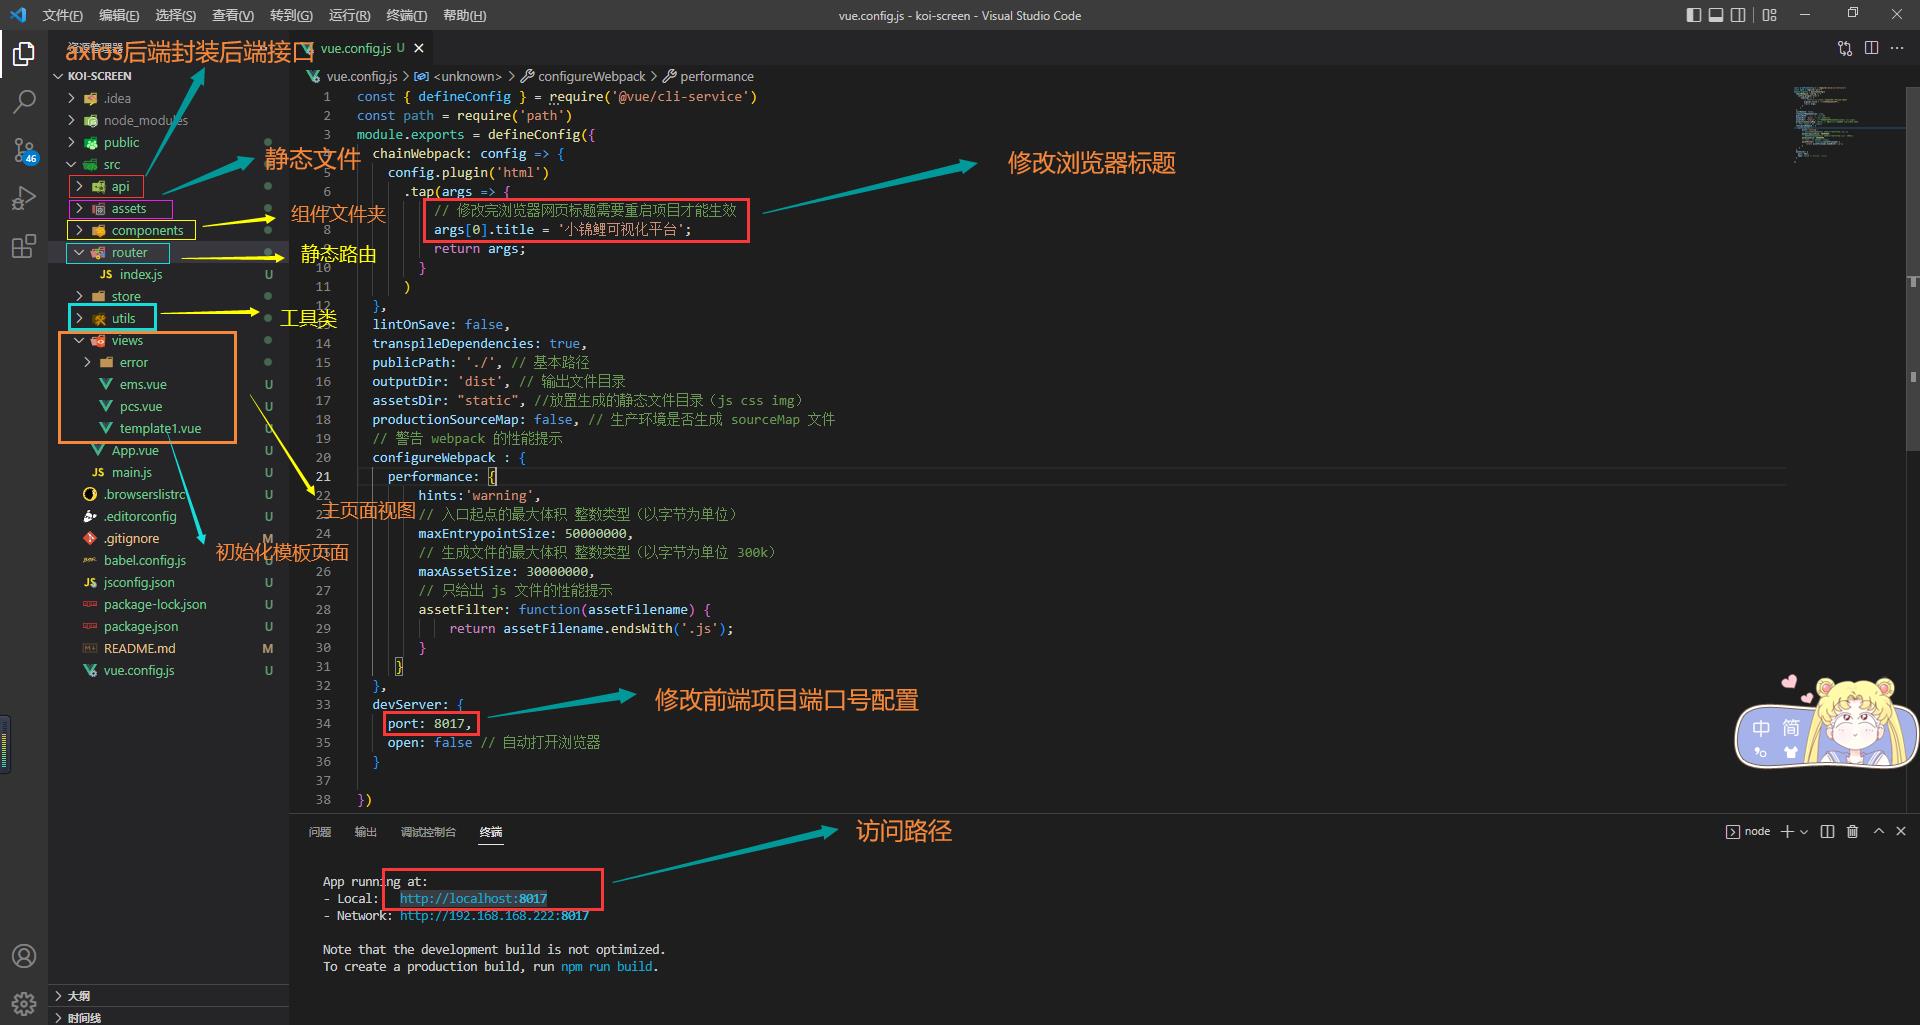Add a new terminal with plus icon
The image size is (1920, 1025).
click(1787, 831)
